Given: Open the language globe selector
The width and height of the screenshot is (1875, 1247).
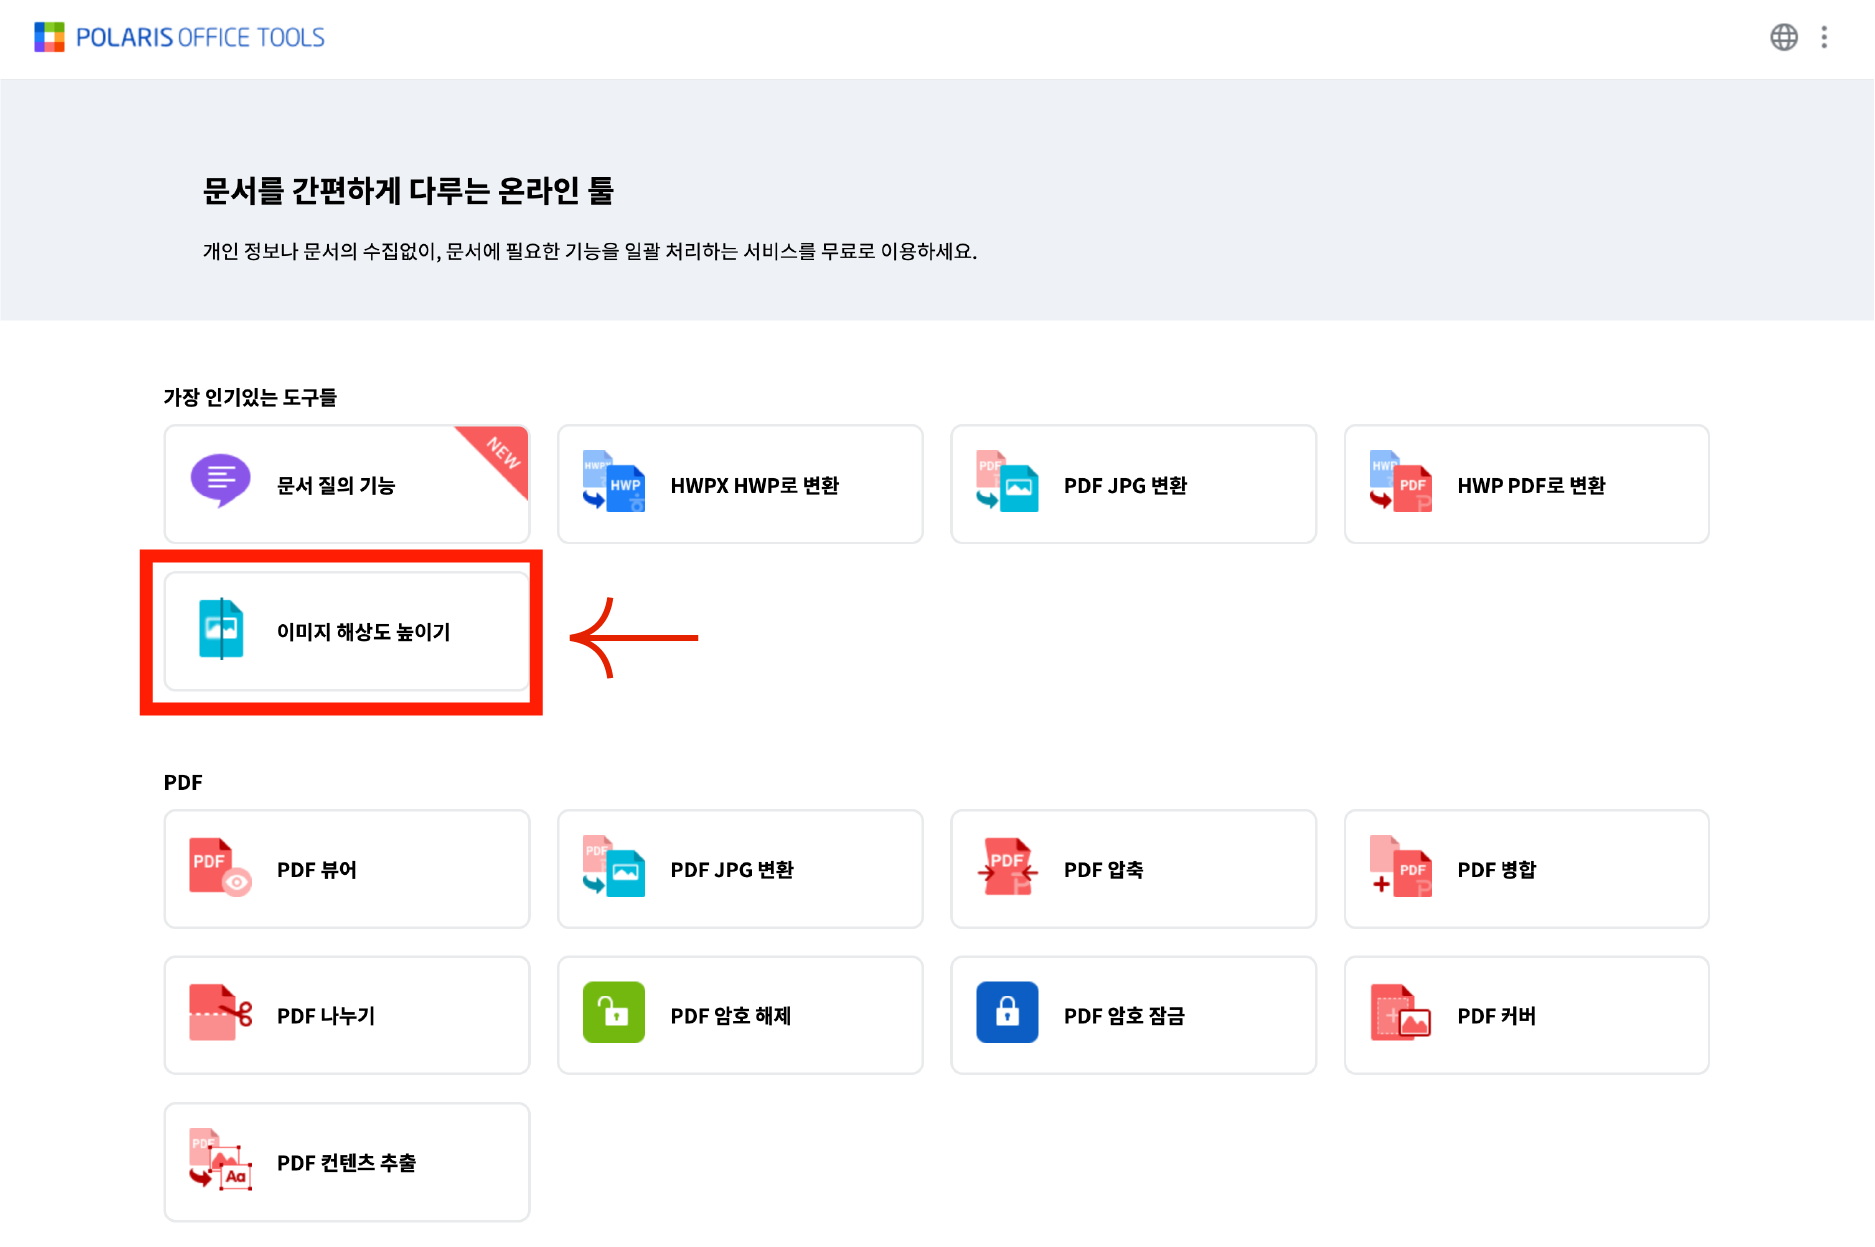Looking at the screenshot, I should click(1784, 37).
